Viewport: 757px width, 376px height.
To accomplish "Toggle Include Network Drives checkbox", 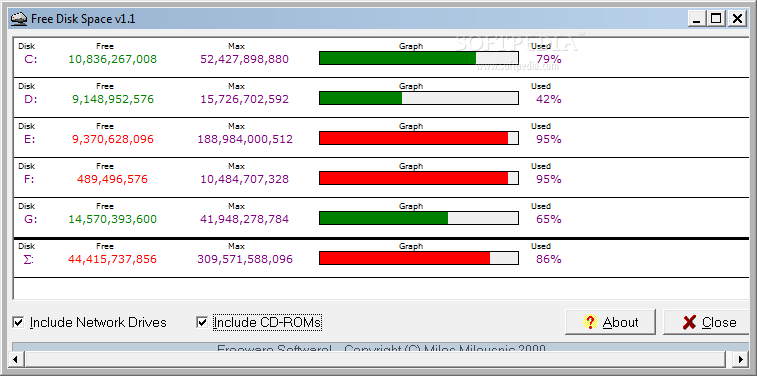I will pyautogui.click(x=18, y=322).
